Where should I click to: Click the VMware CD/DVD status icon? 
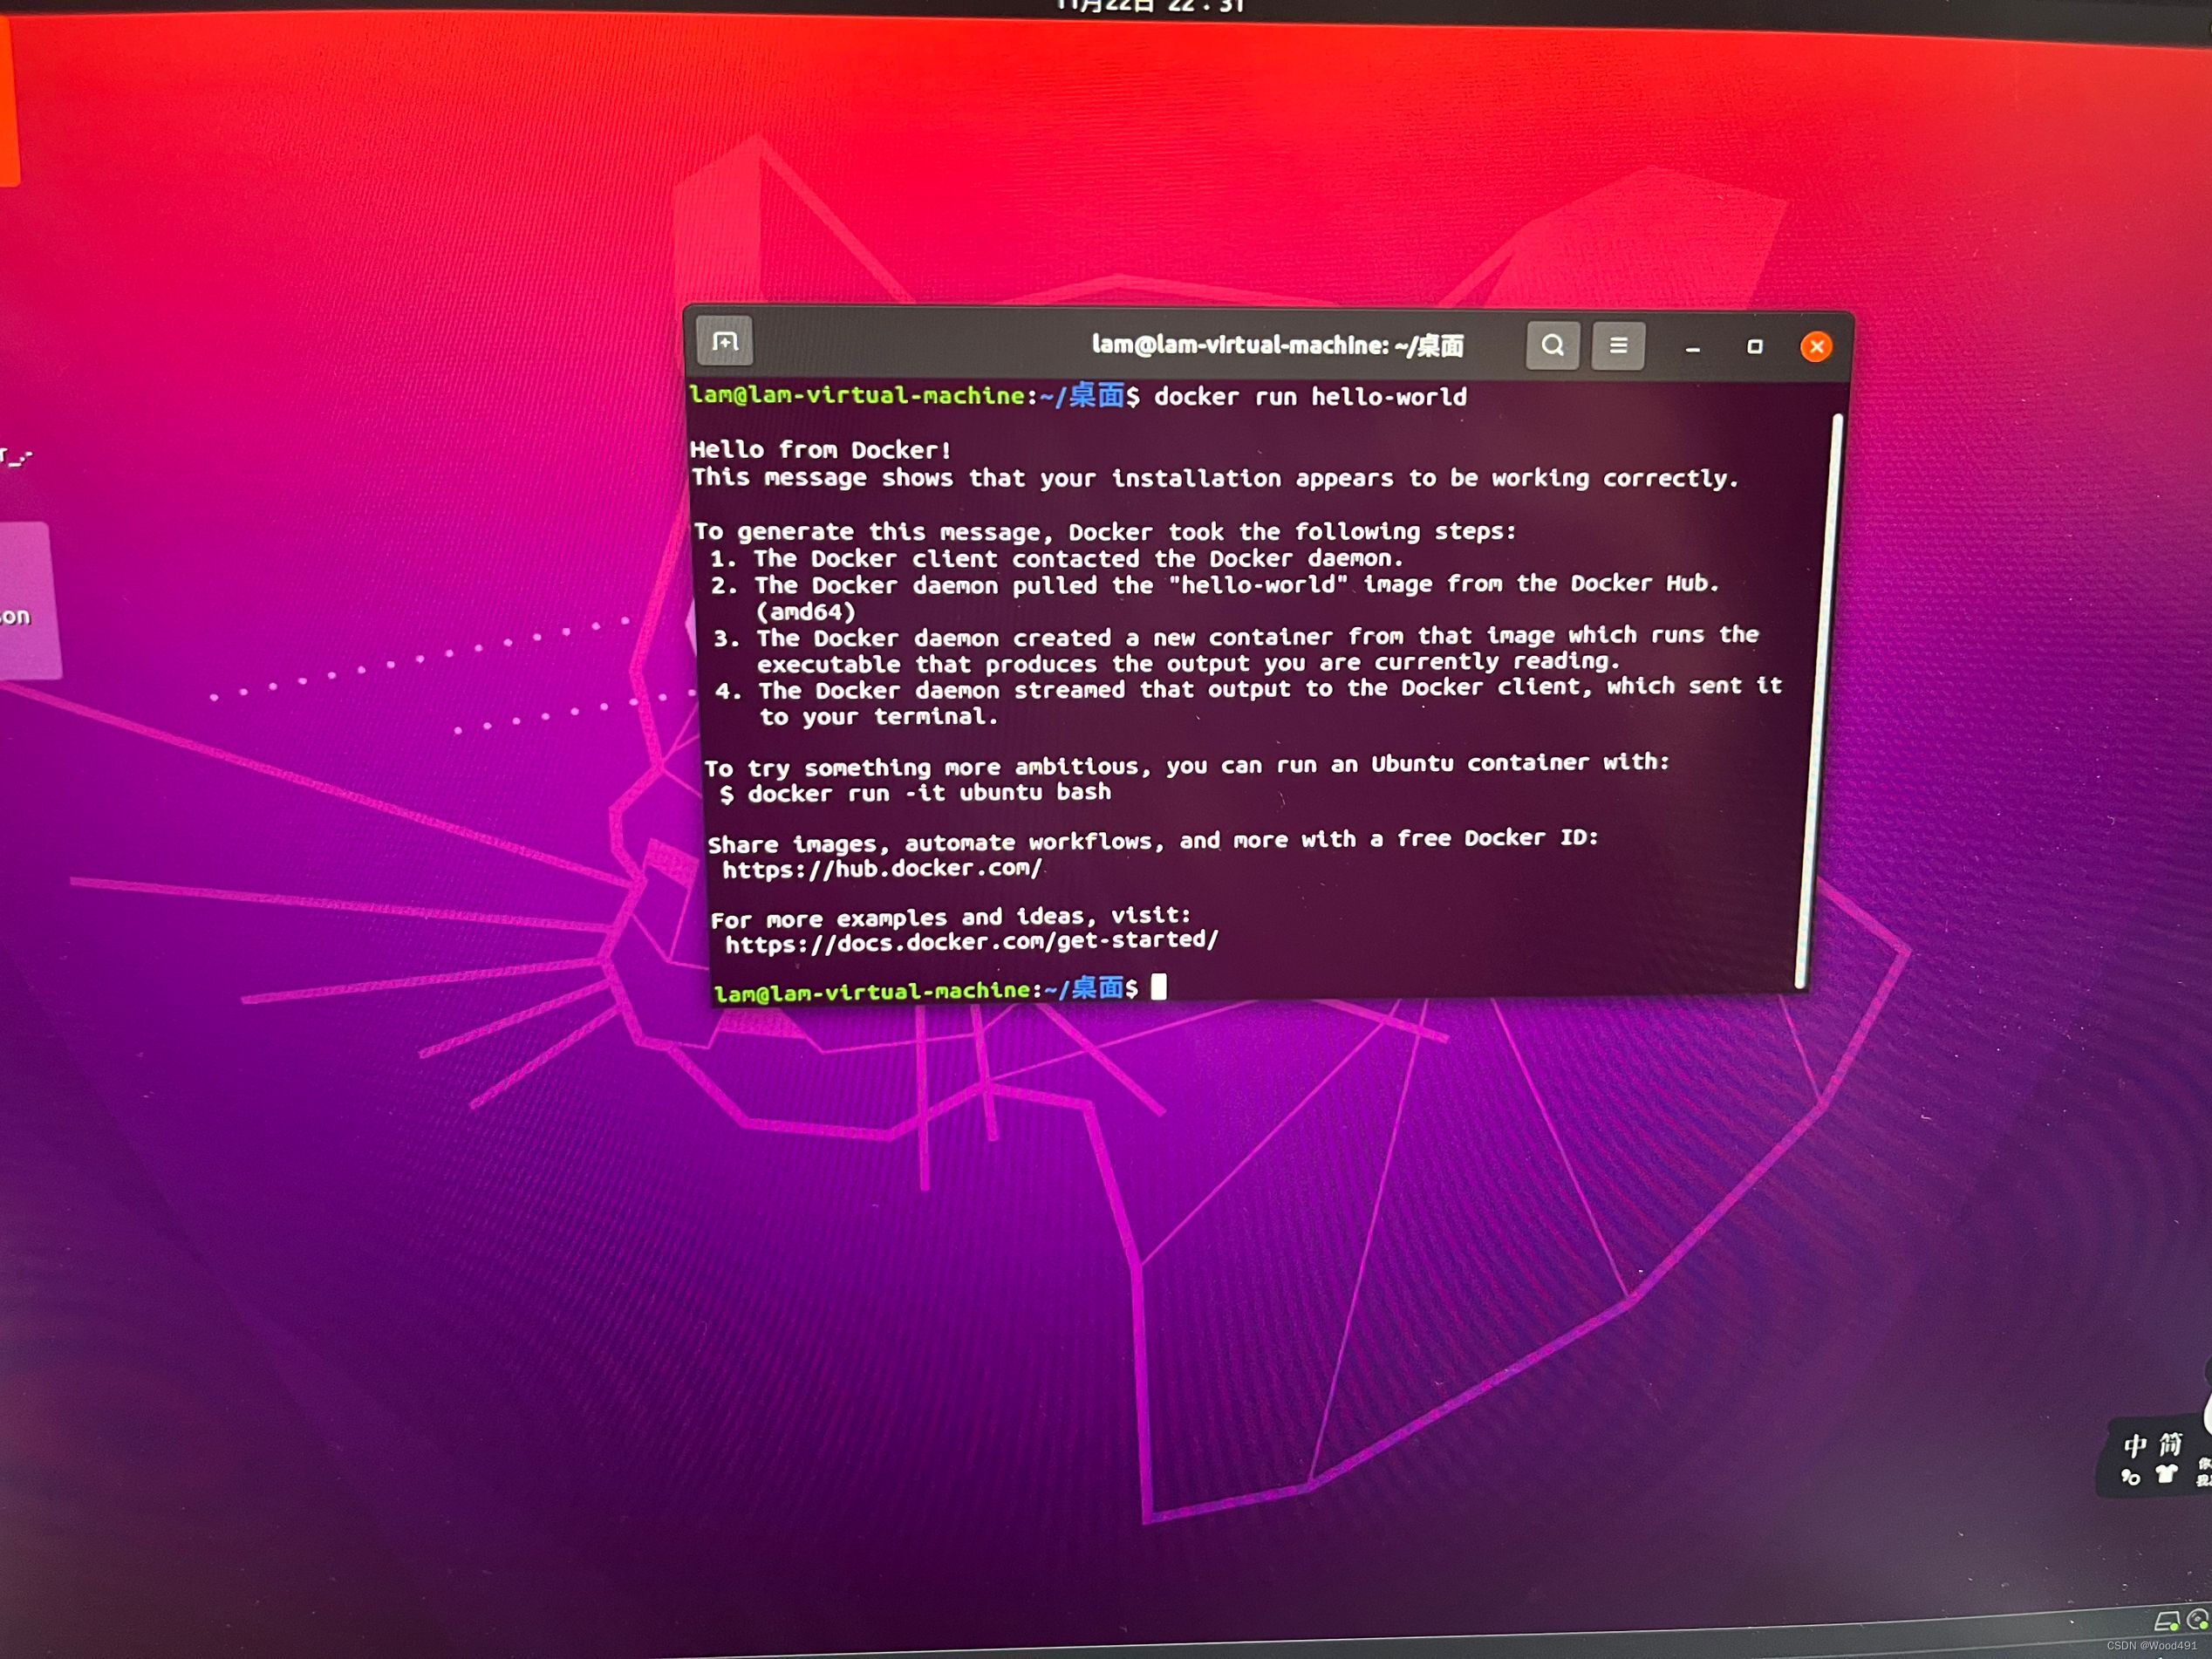tap(2197, 1619)
